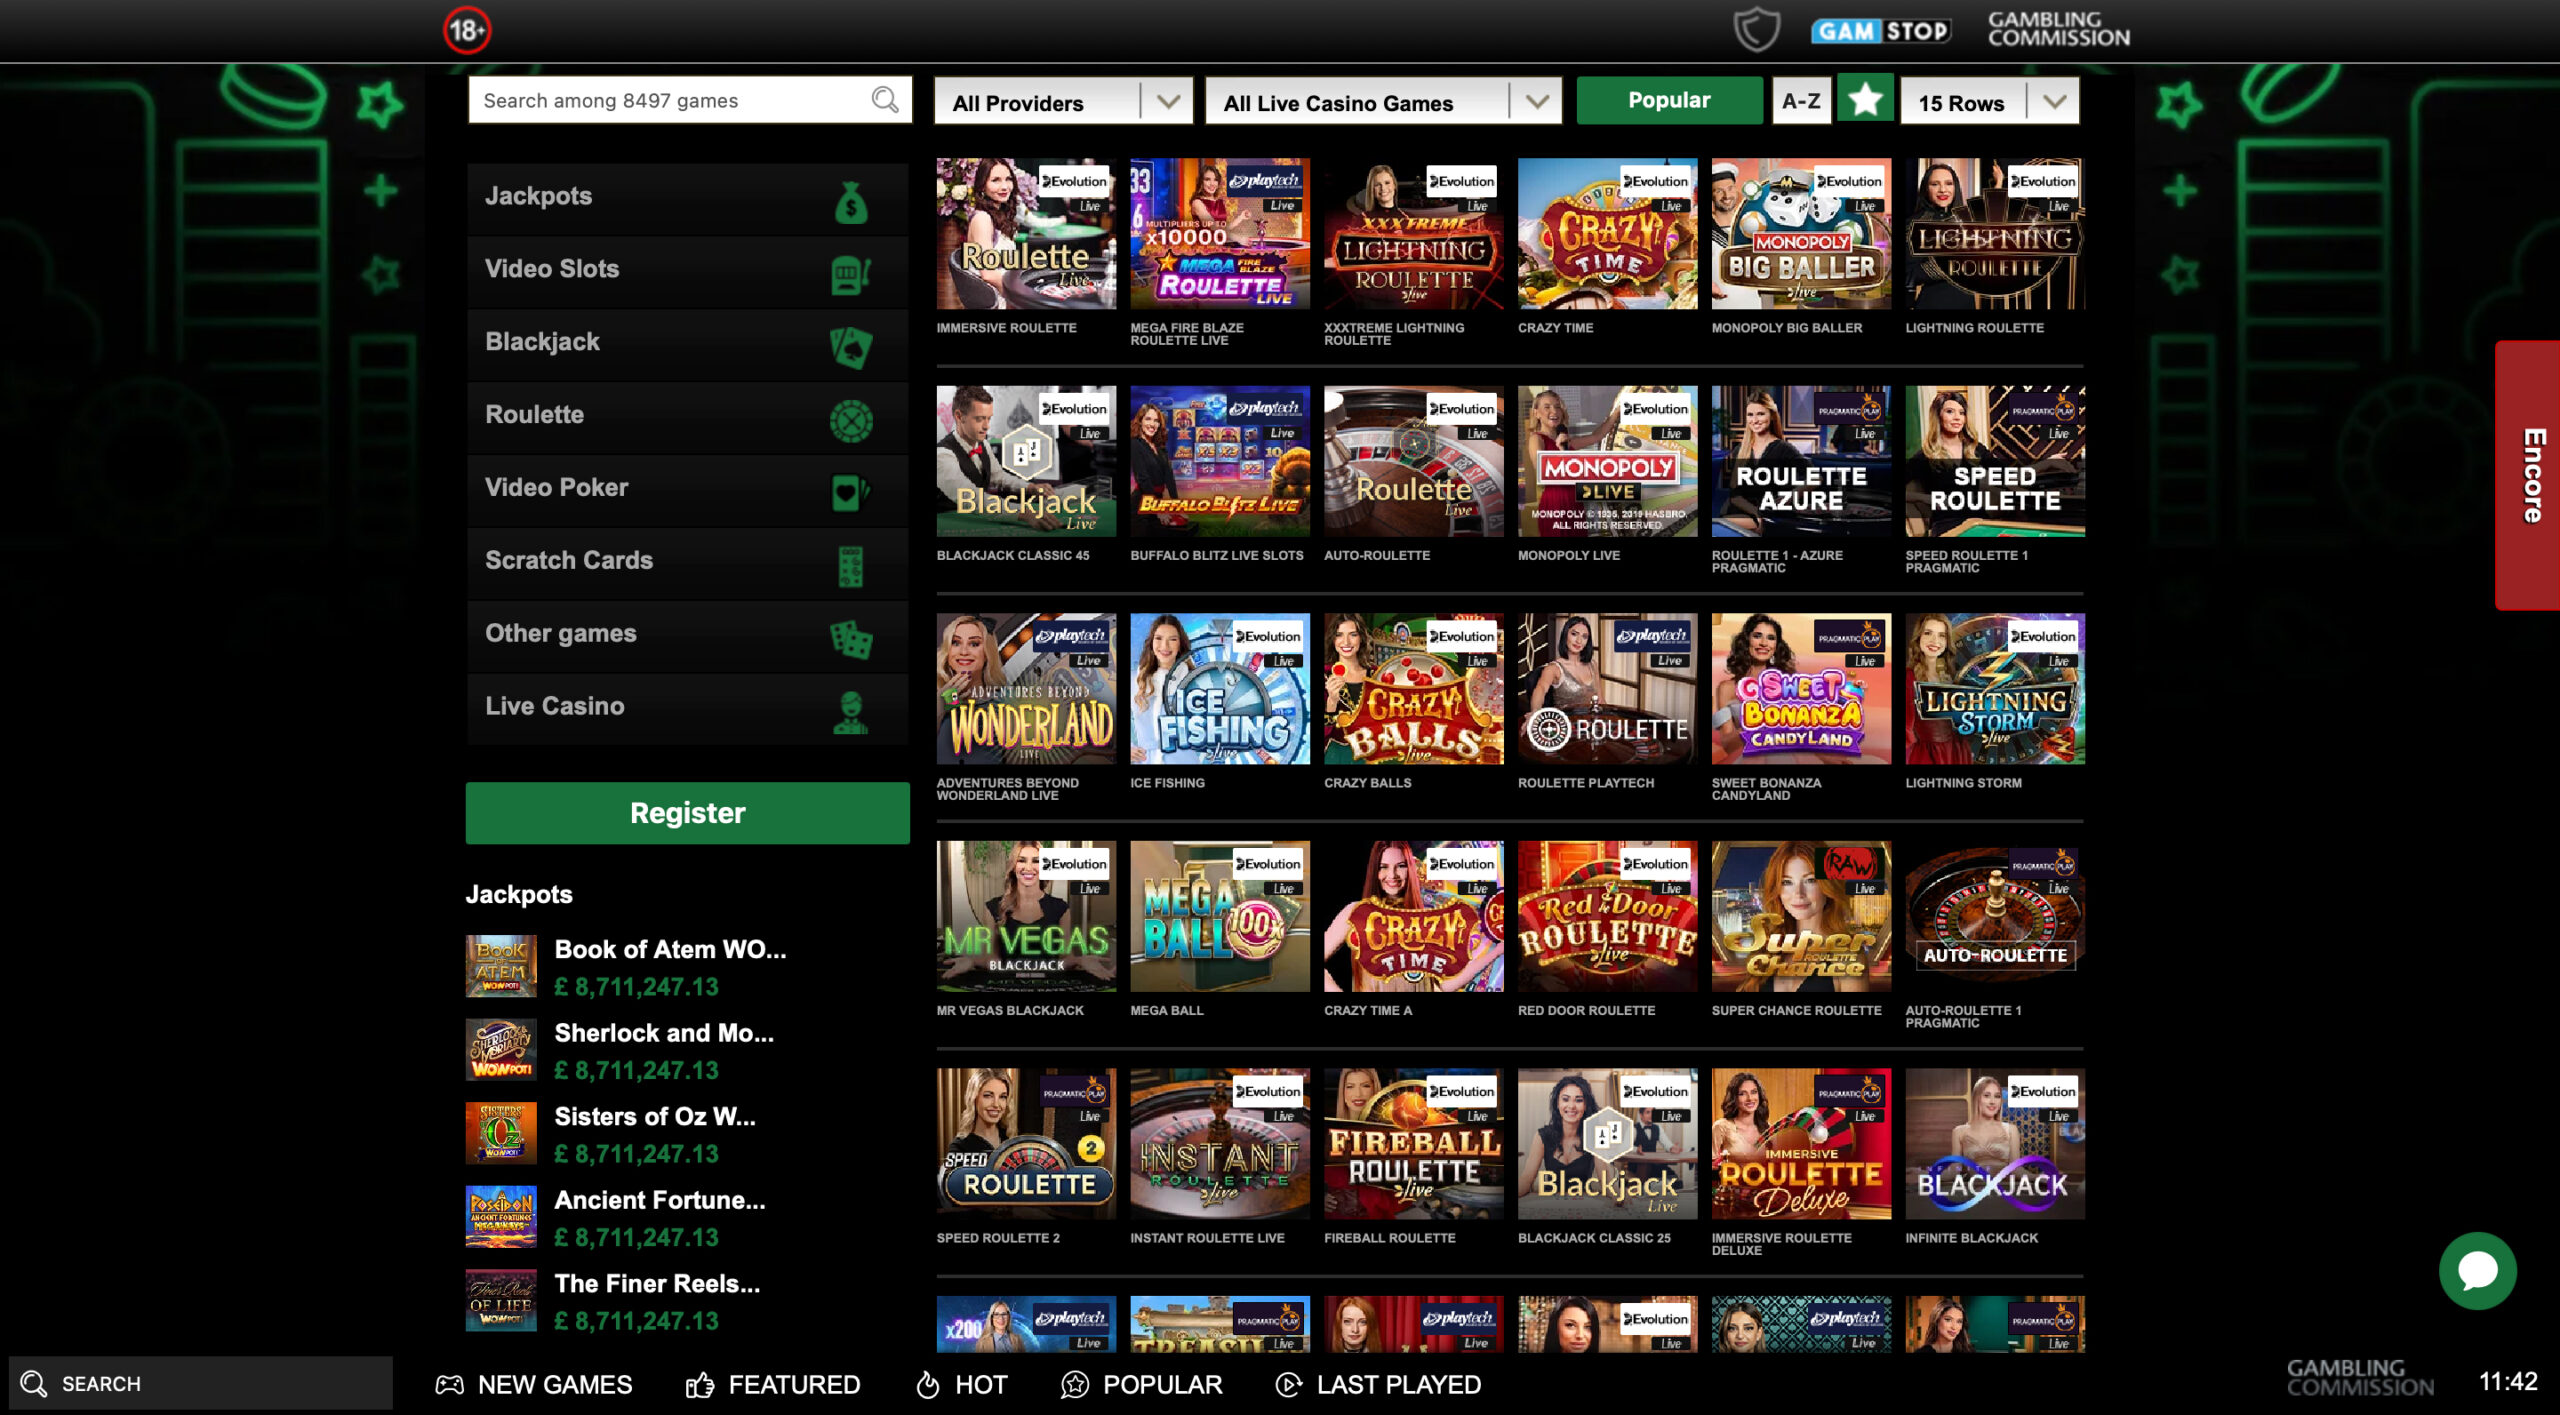
Task: Launch Sweet Bonanza Candyland game
Action: coord(1801,689)
